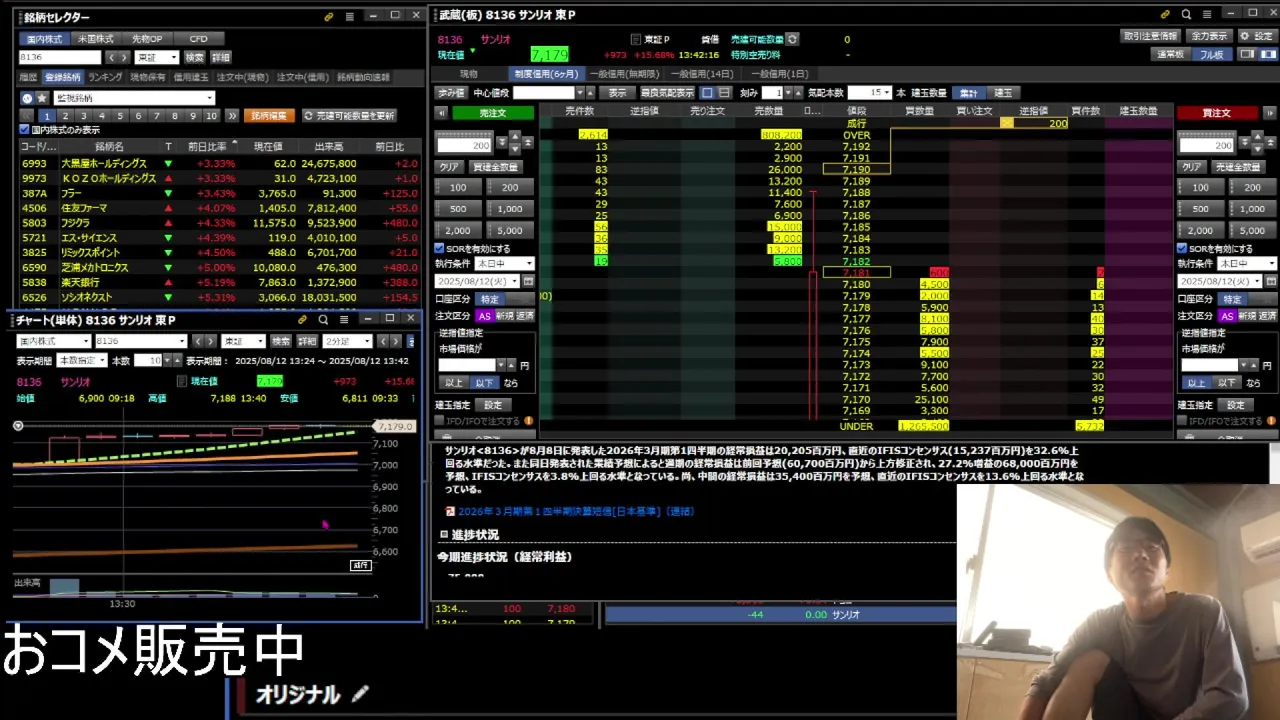This screenshot has width=1280, height=720.
Task: Select 現物 tab in 武蔵 board
Action: point(469,74)
